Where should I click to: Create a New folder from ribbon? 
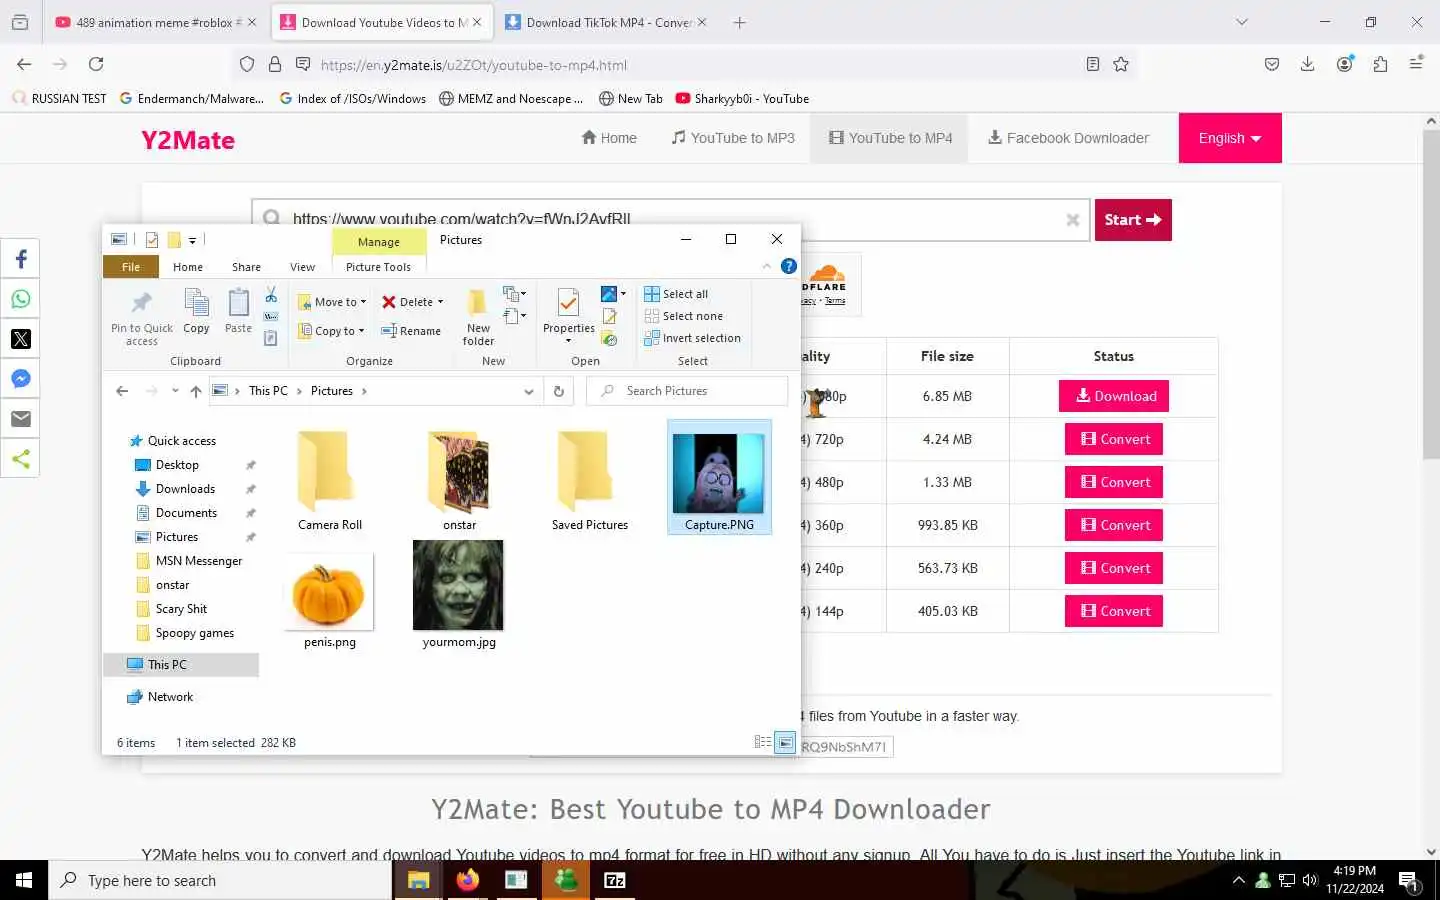coord(478,318)
